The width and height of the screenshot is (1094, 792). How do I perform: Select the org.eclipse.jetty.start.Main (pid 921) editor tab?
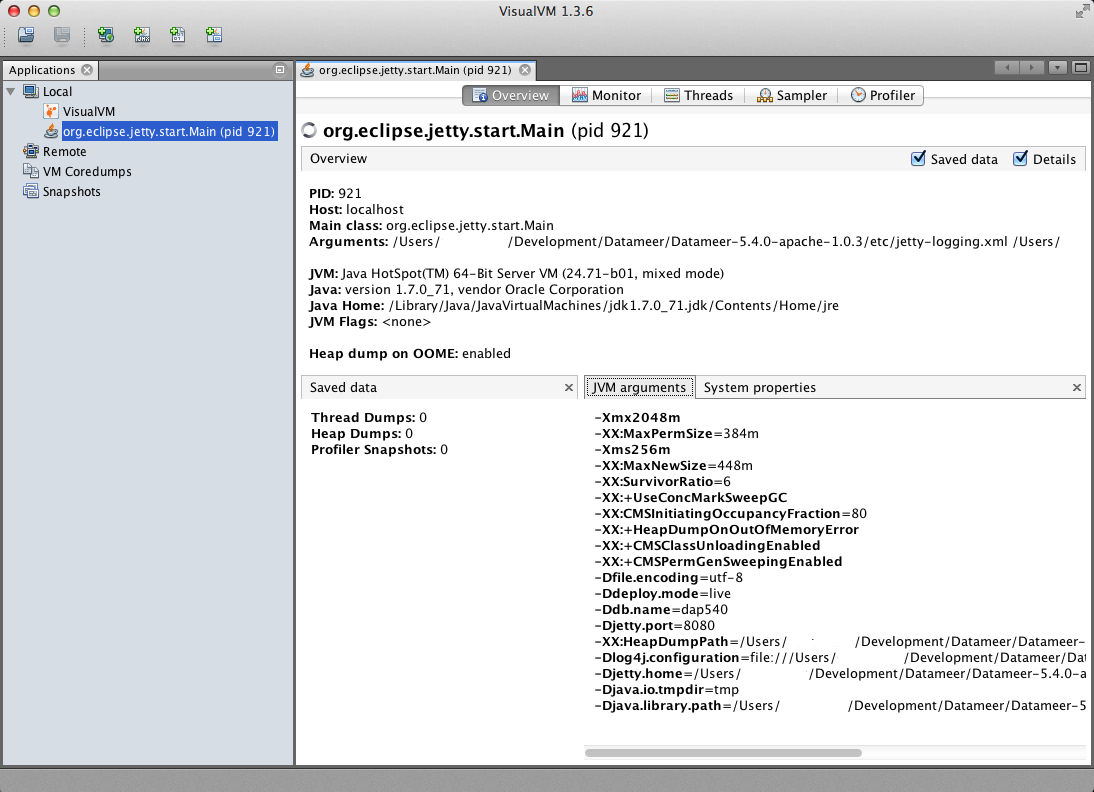tap(415, 70)
